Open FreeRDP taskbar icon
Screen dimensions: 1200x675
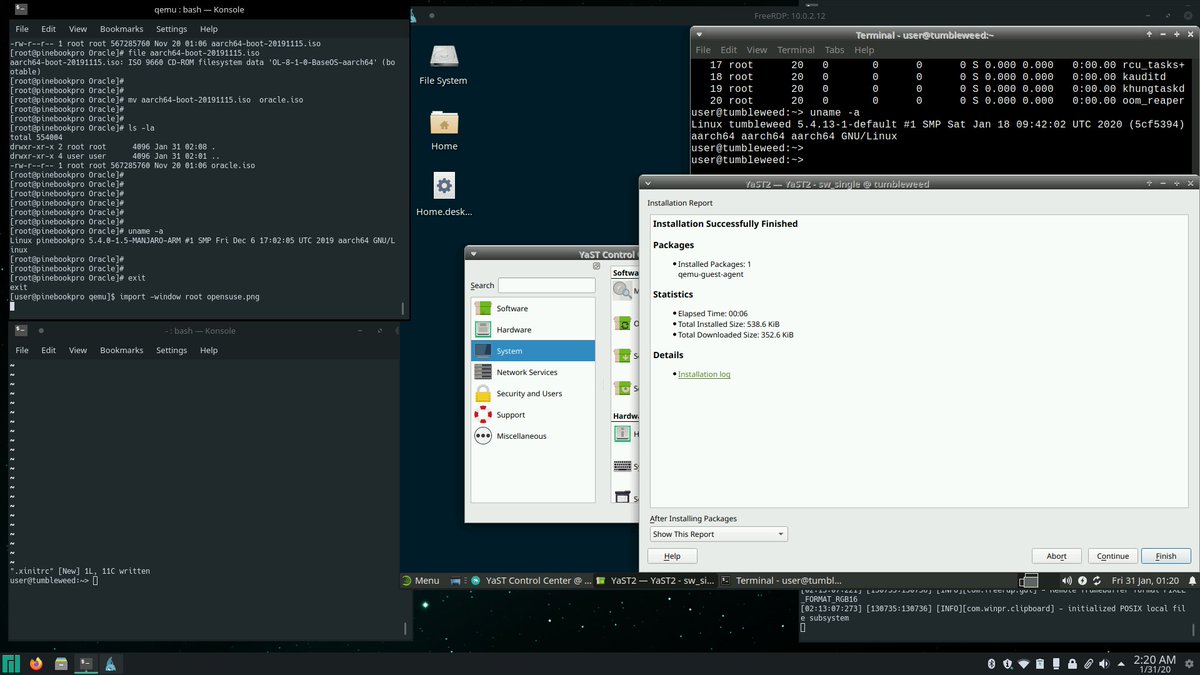[x=112, y=663]
